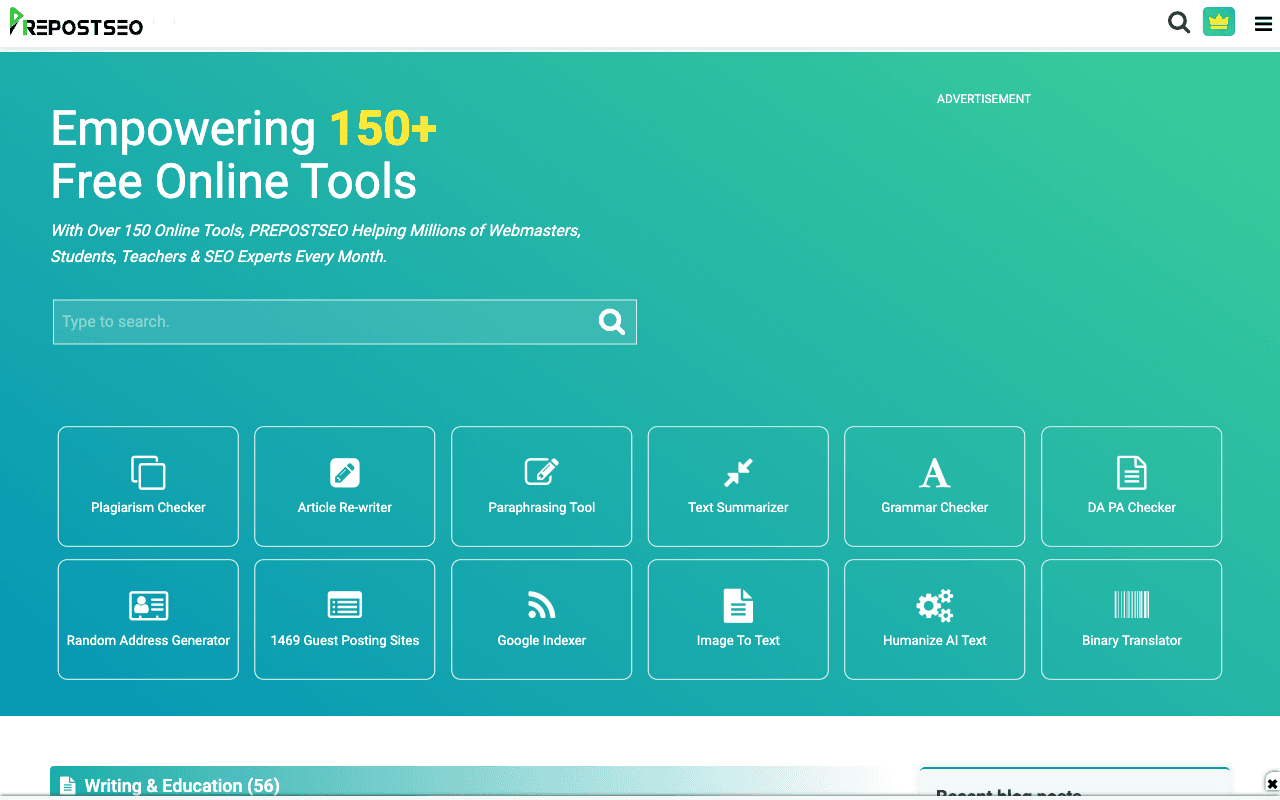Click the Writing & Education (56) heading

click(x=182, y=785)
